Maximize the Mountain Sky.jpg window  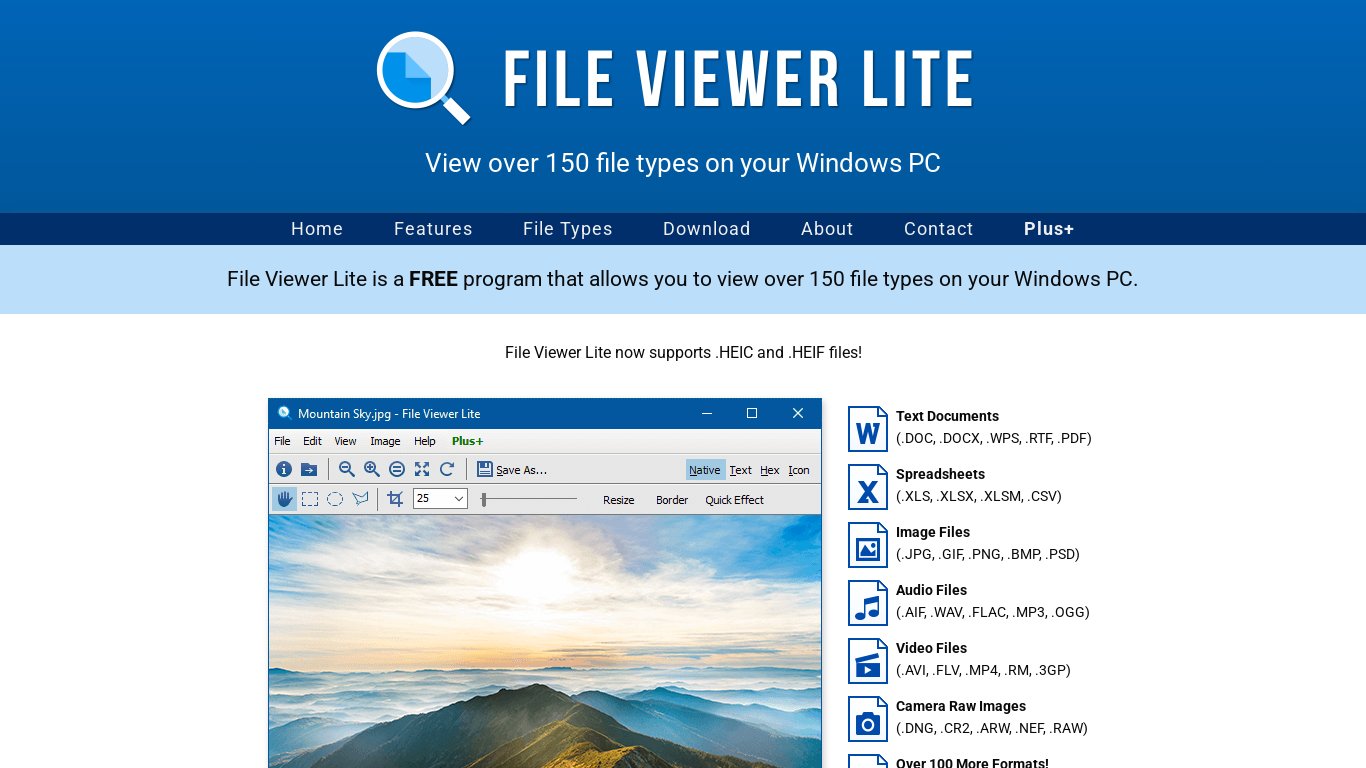752,413
